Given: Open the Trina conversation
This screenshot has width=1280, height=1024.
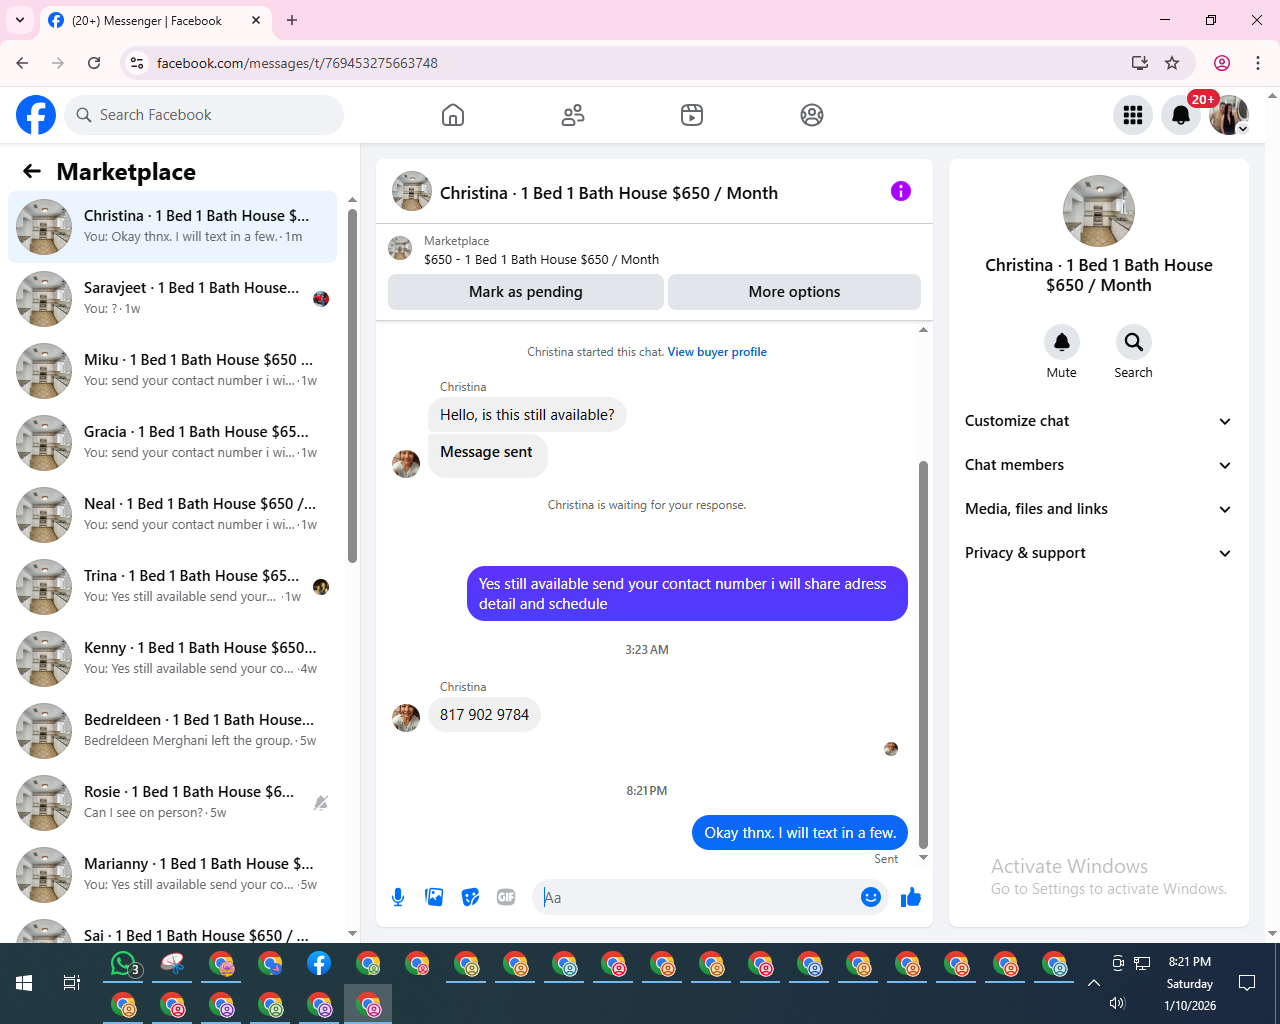Looking at the screenshot, I should (x=173, y=586).
